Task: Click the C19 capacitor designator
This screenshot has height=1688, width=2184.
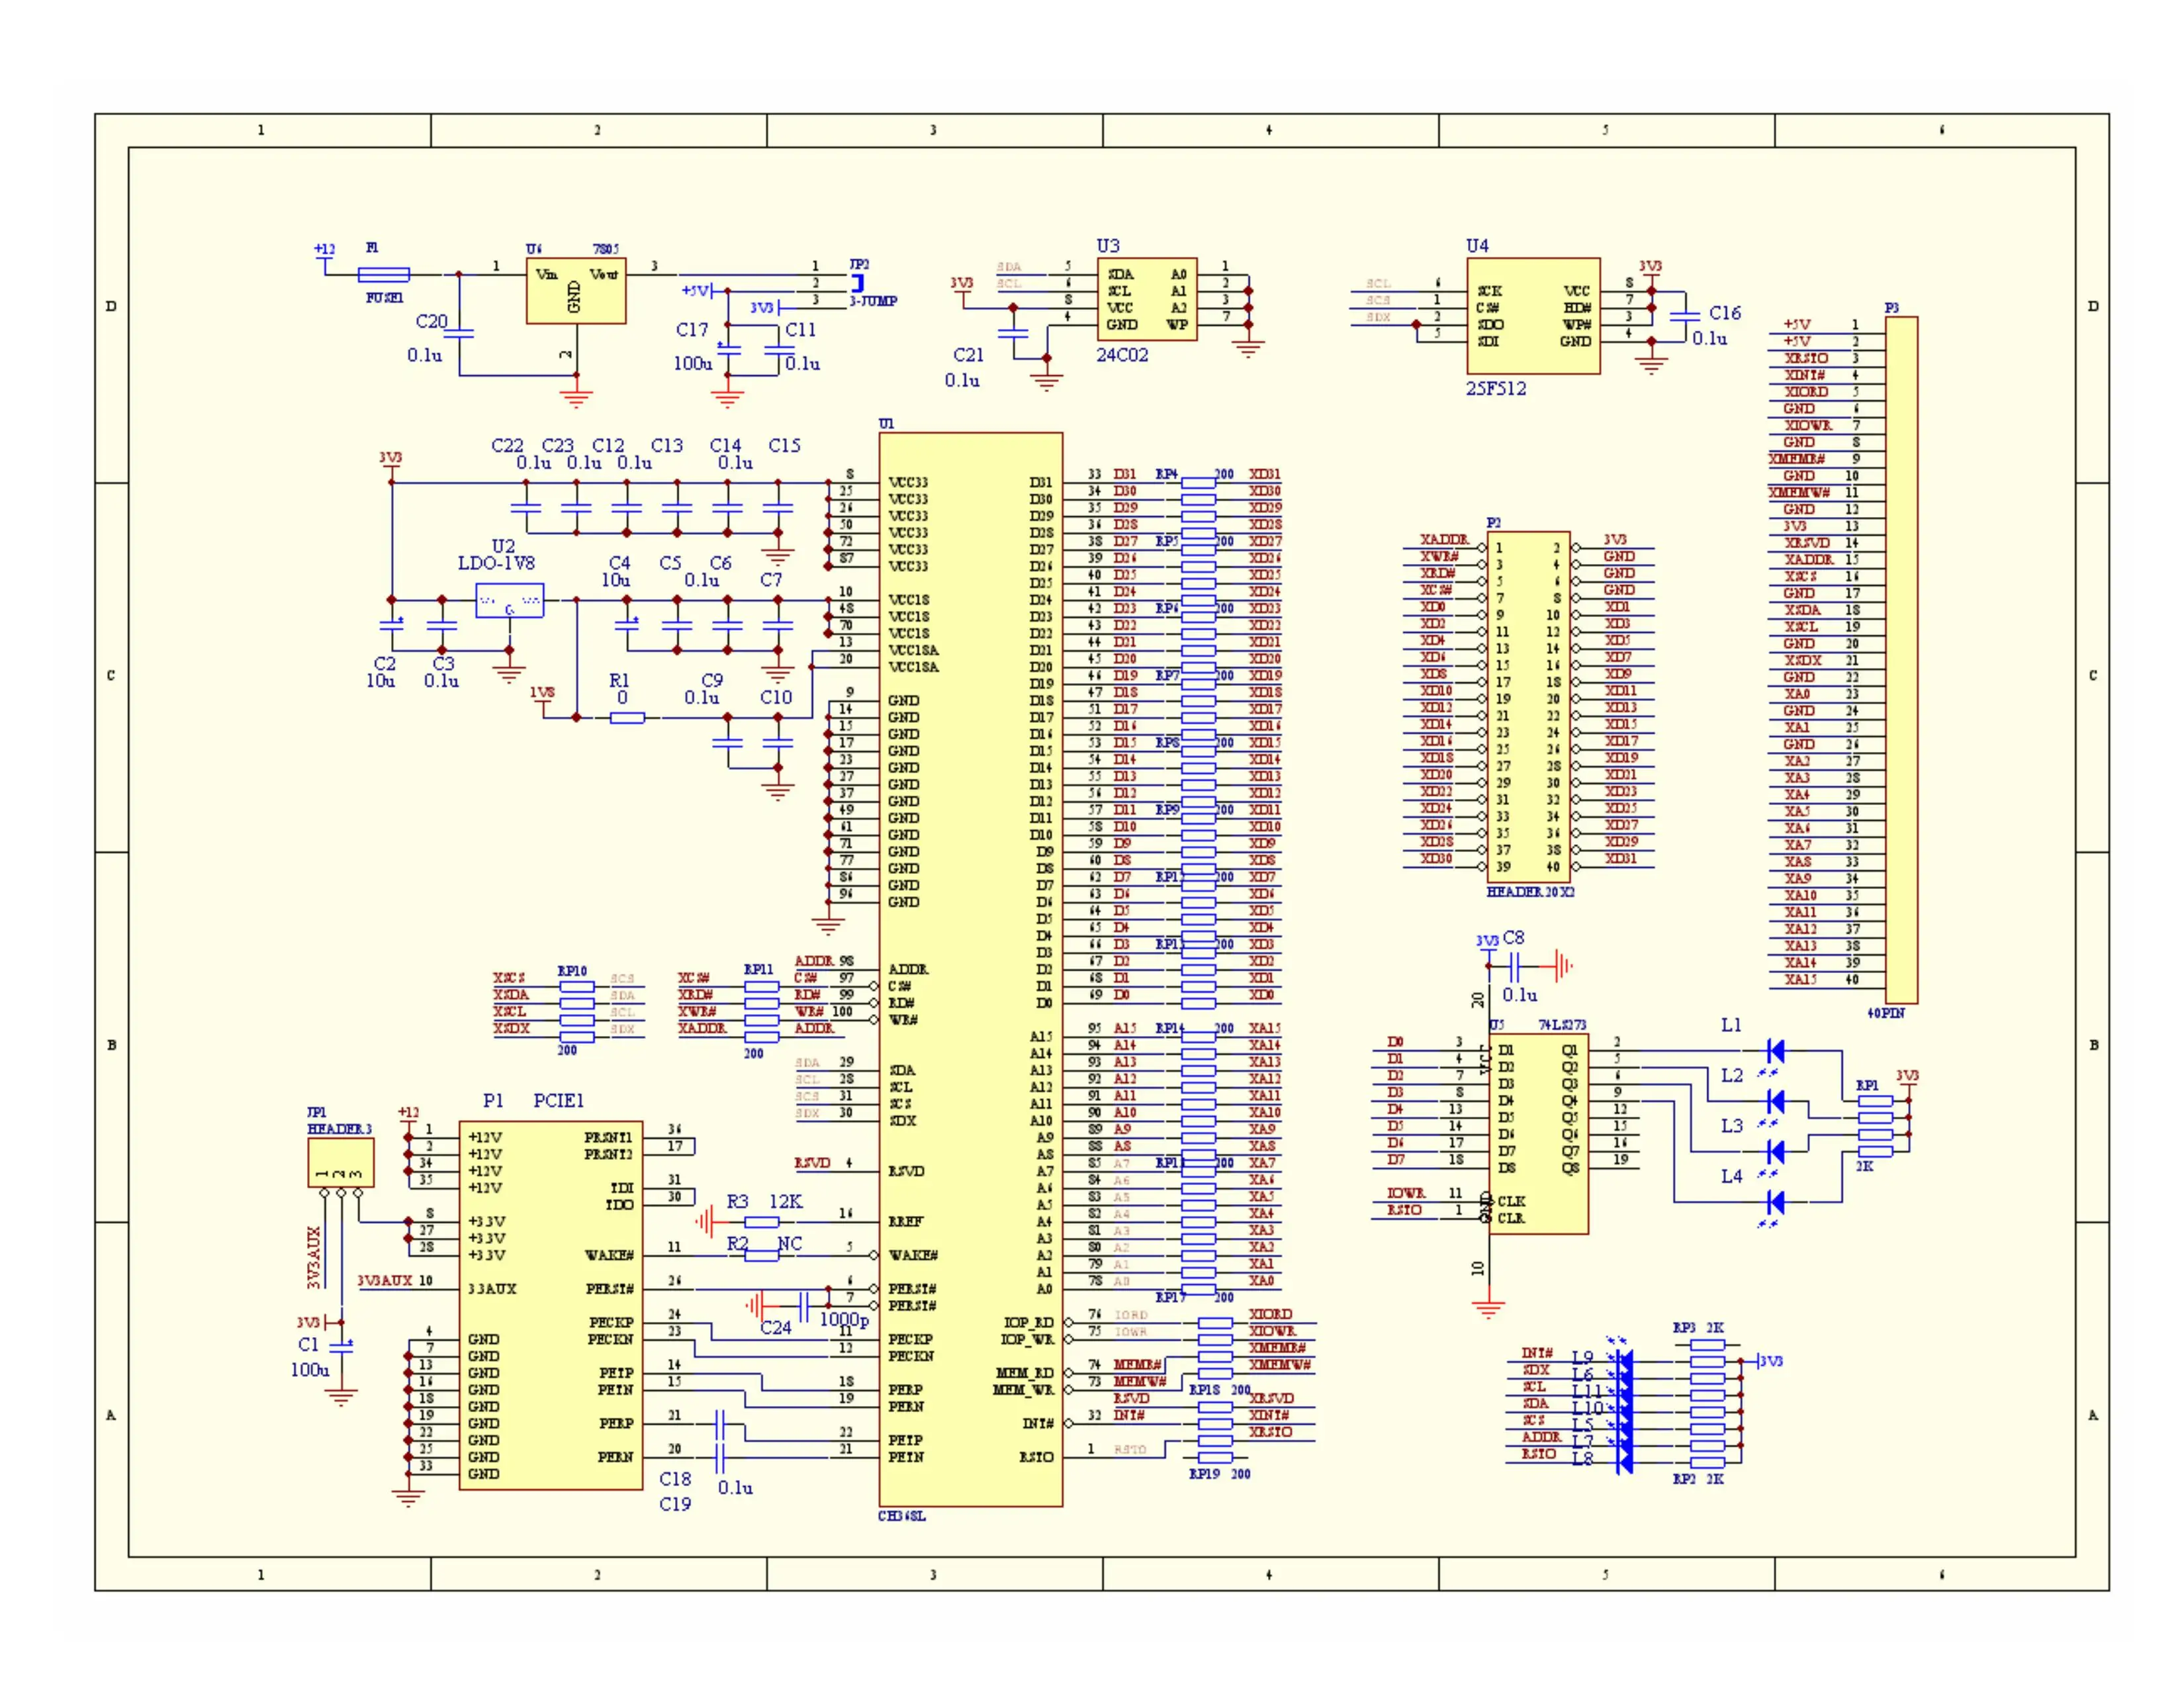Action: pos(675,1504)
